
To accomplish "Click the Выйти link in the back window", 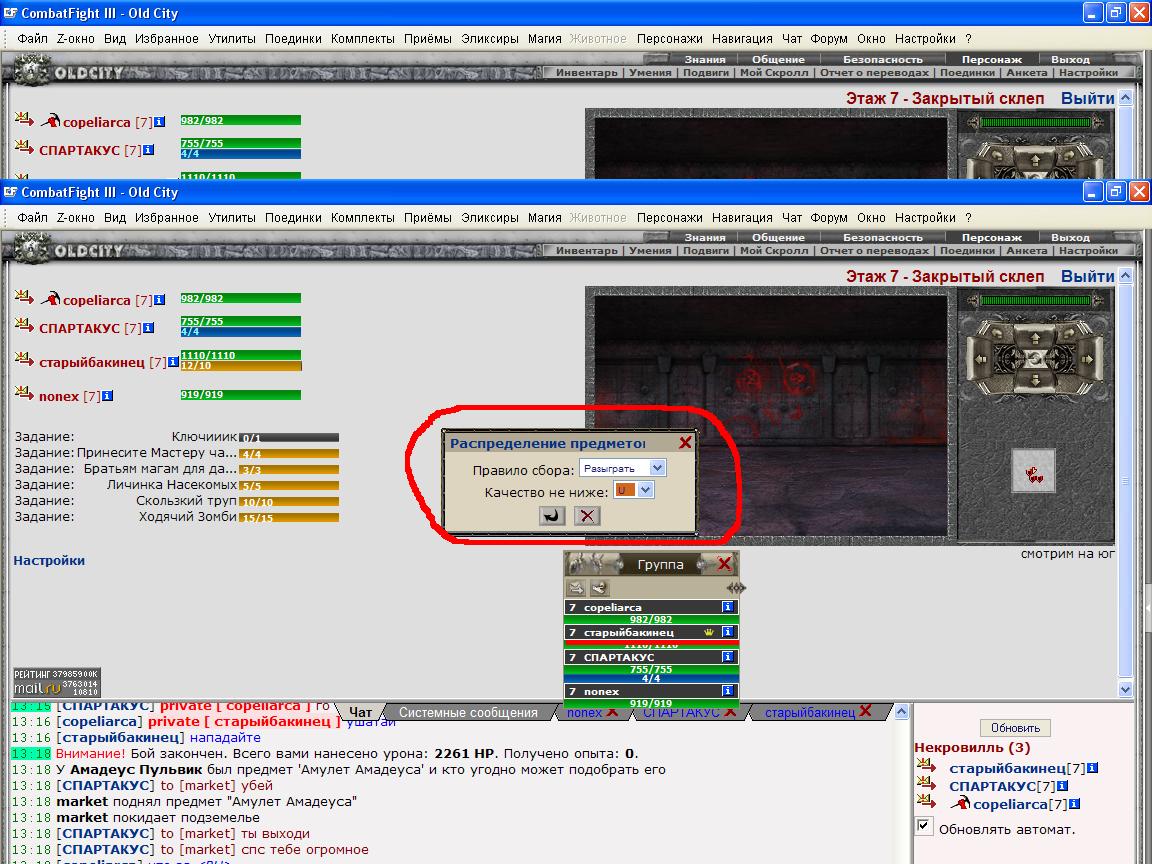I will tap(1087, 98).
